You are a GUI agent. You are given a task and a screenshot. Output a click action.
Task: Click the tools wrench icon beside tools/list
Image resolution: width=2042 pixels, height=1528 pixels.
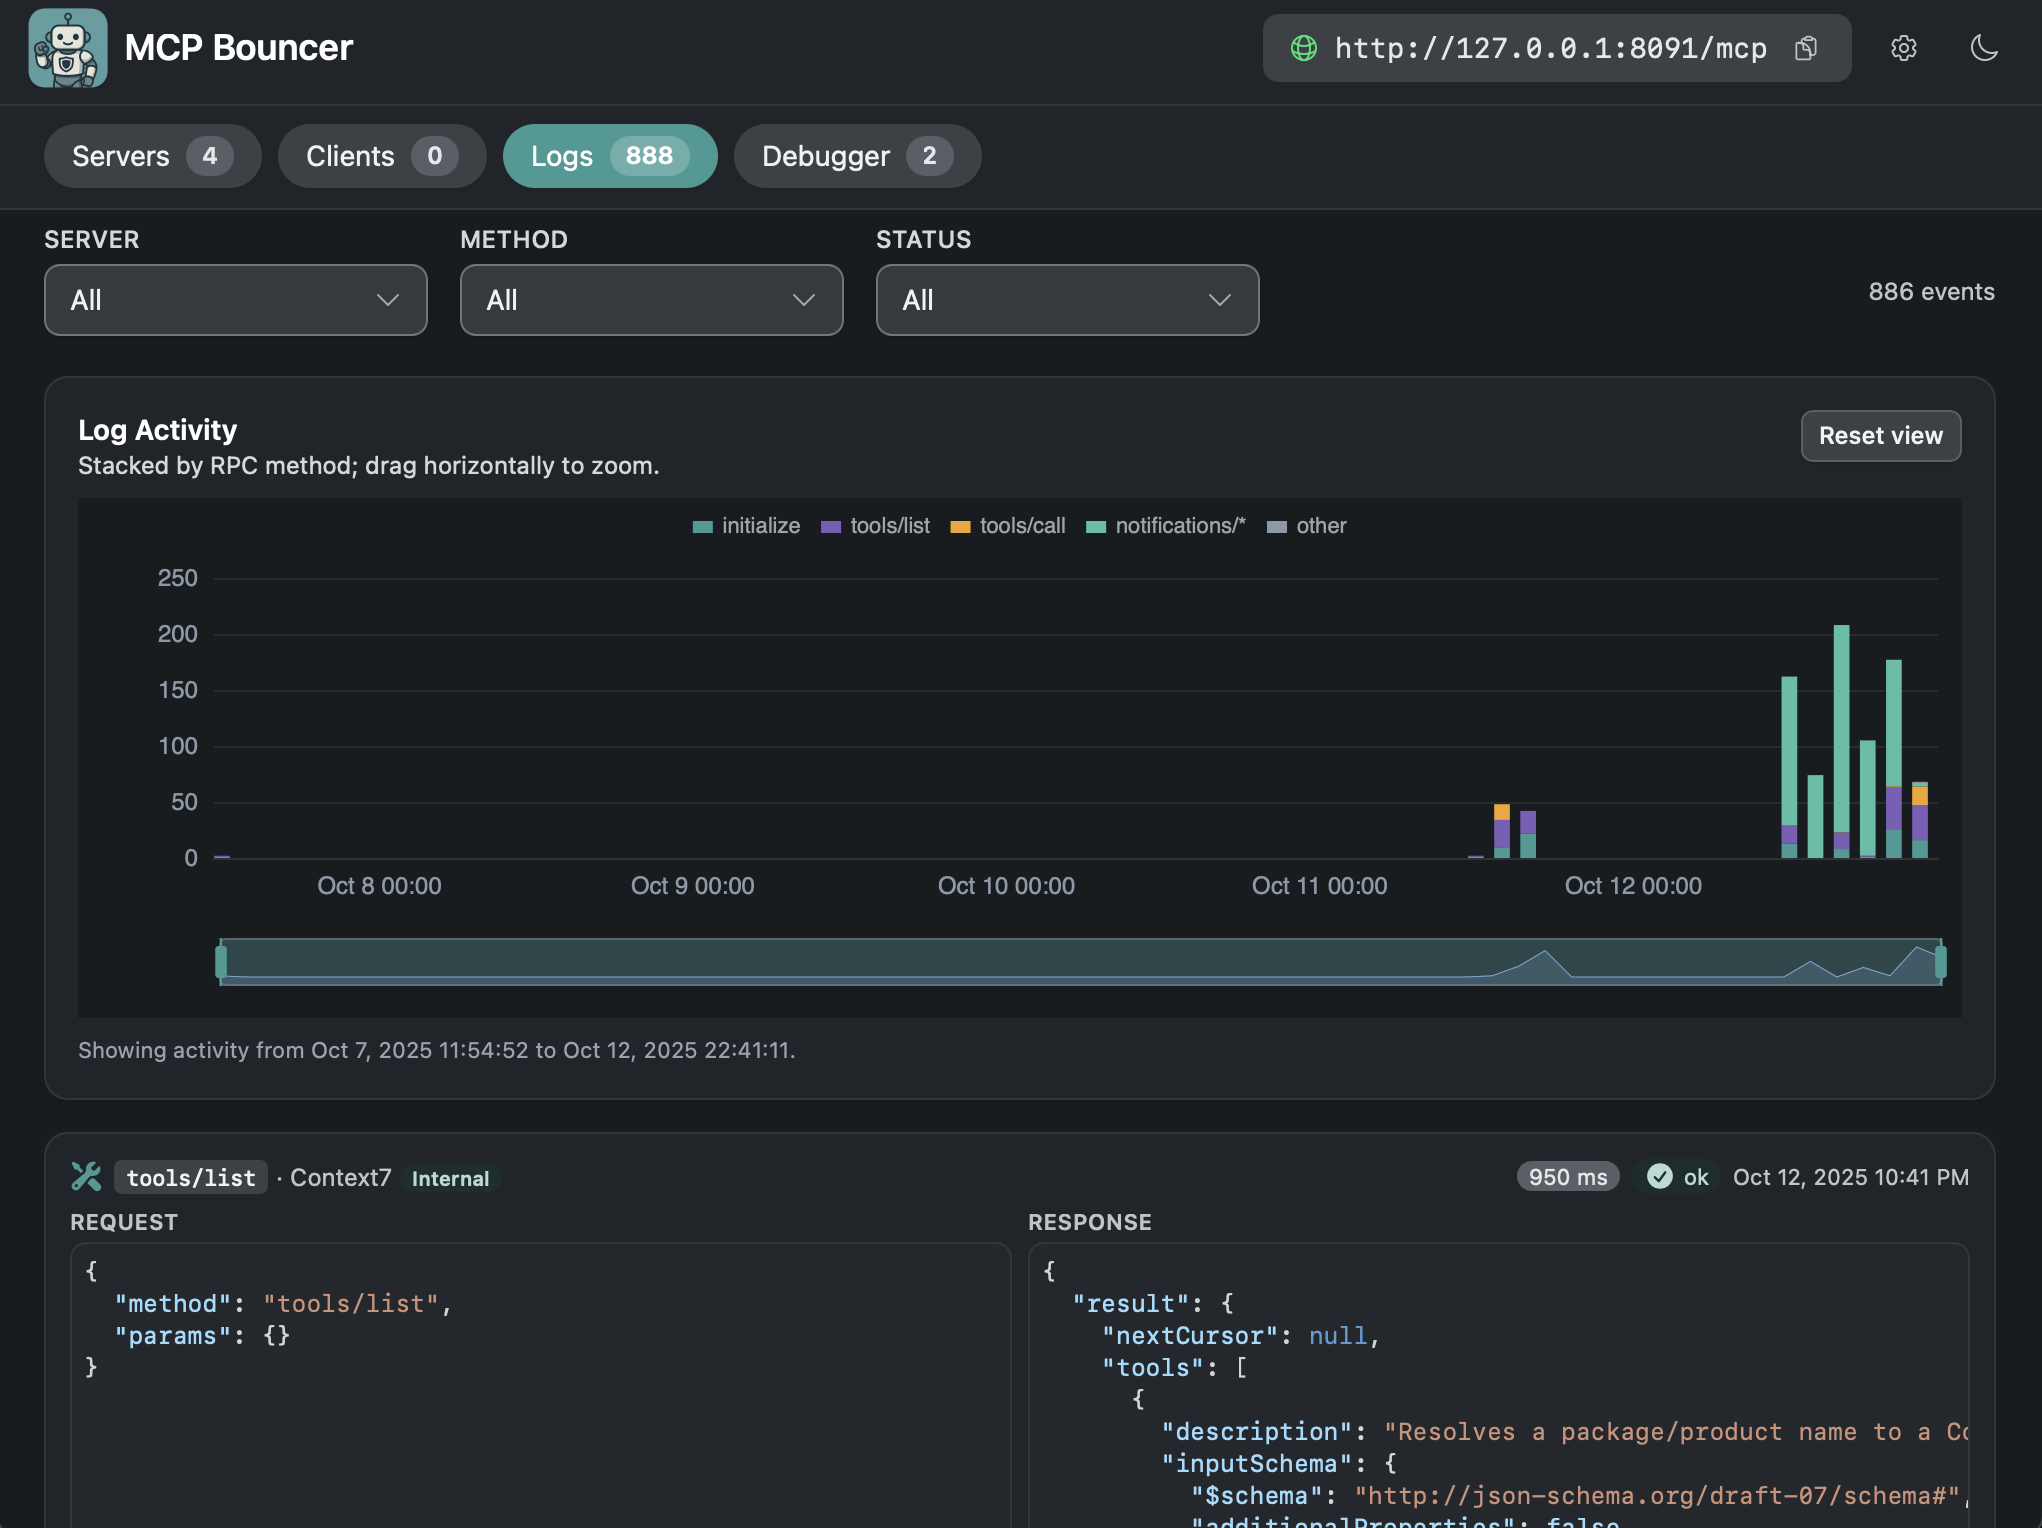point(86,1176)
